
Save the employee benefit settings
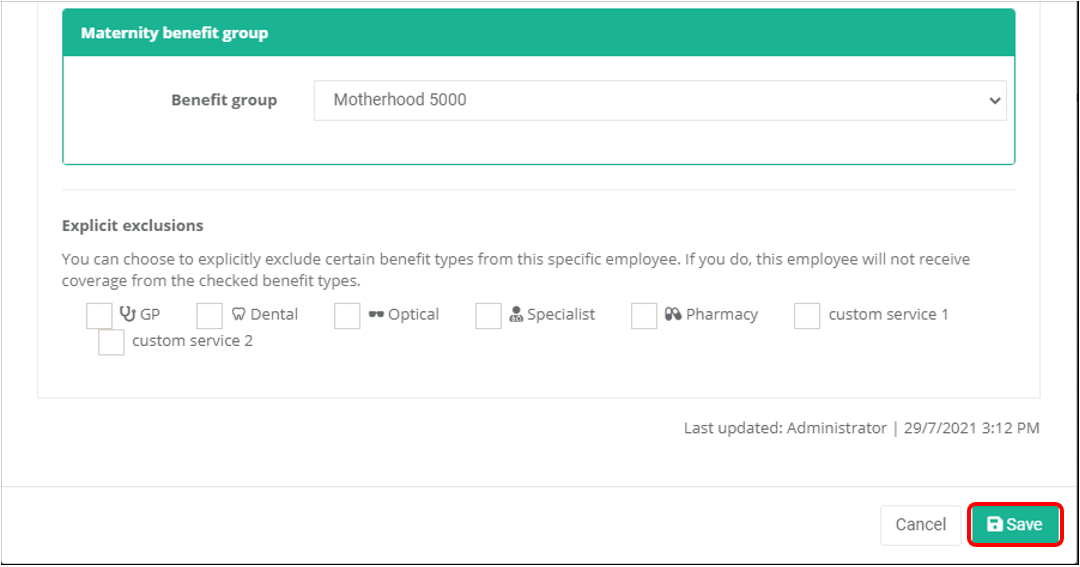(x=1015, y=525)
